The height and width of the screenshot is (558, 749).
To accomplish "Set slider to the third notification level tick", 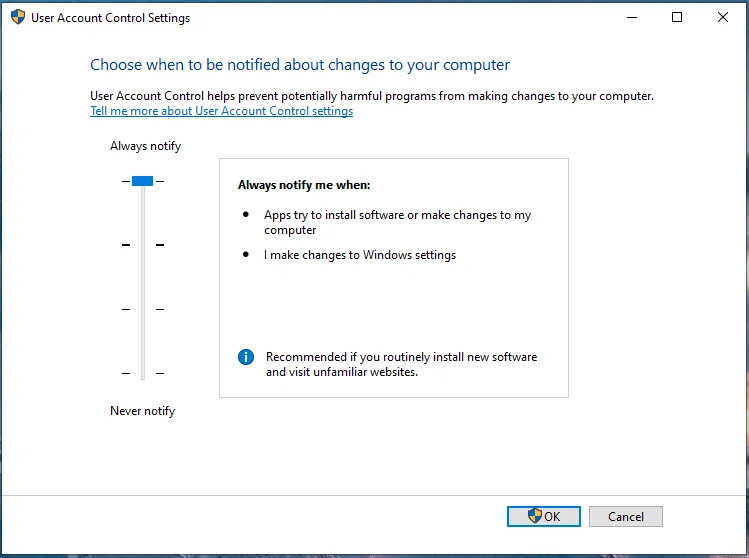I will 143,310.
